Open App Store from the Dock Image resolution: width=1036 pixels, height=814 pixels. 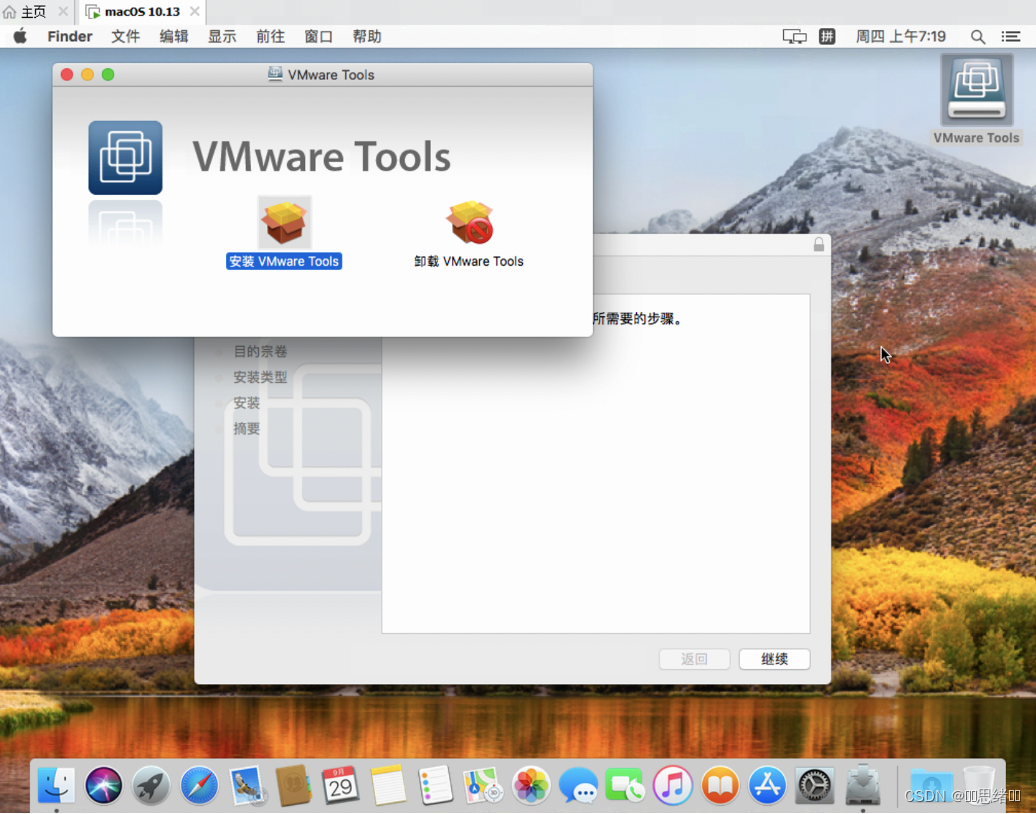pyautogui.click(x=767, y=785)
